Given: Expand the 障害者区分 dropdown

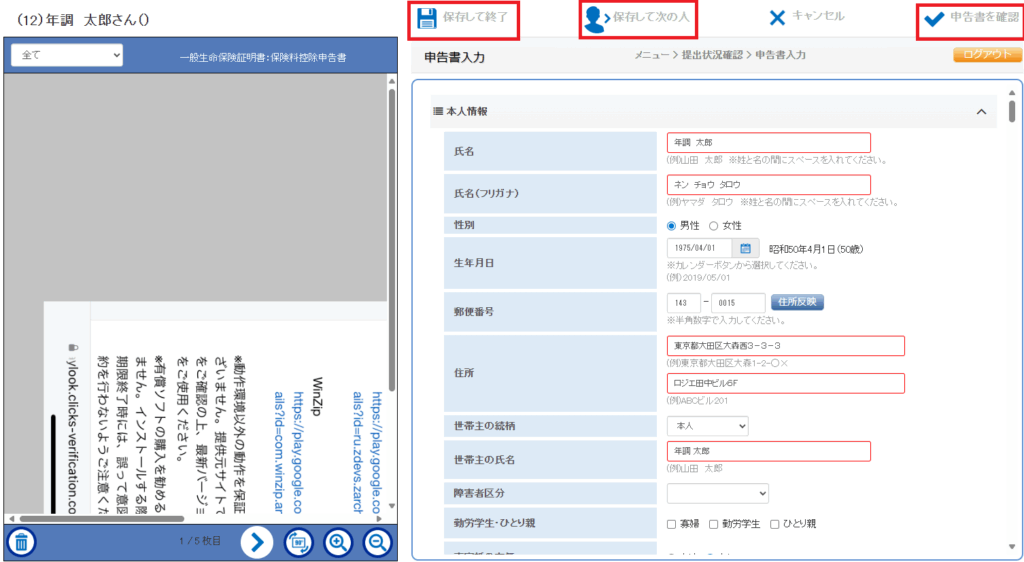Looking at the screenshot, I should pos(717,493).
